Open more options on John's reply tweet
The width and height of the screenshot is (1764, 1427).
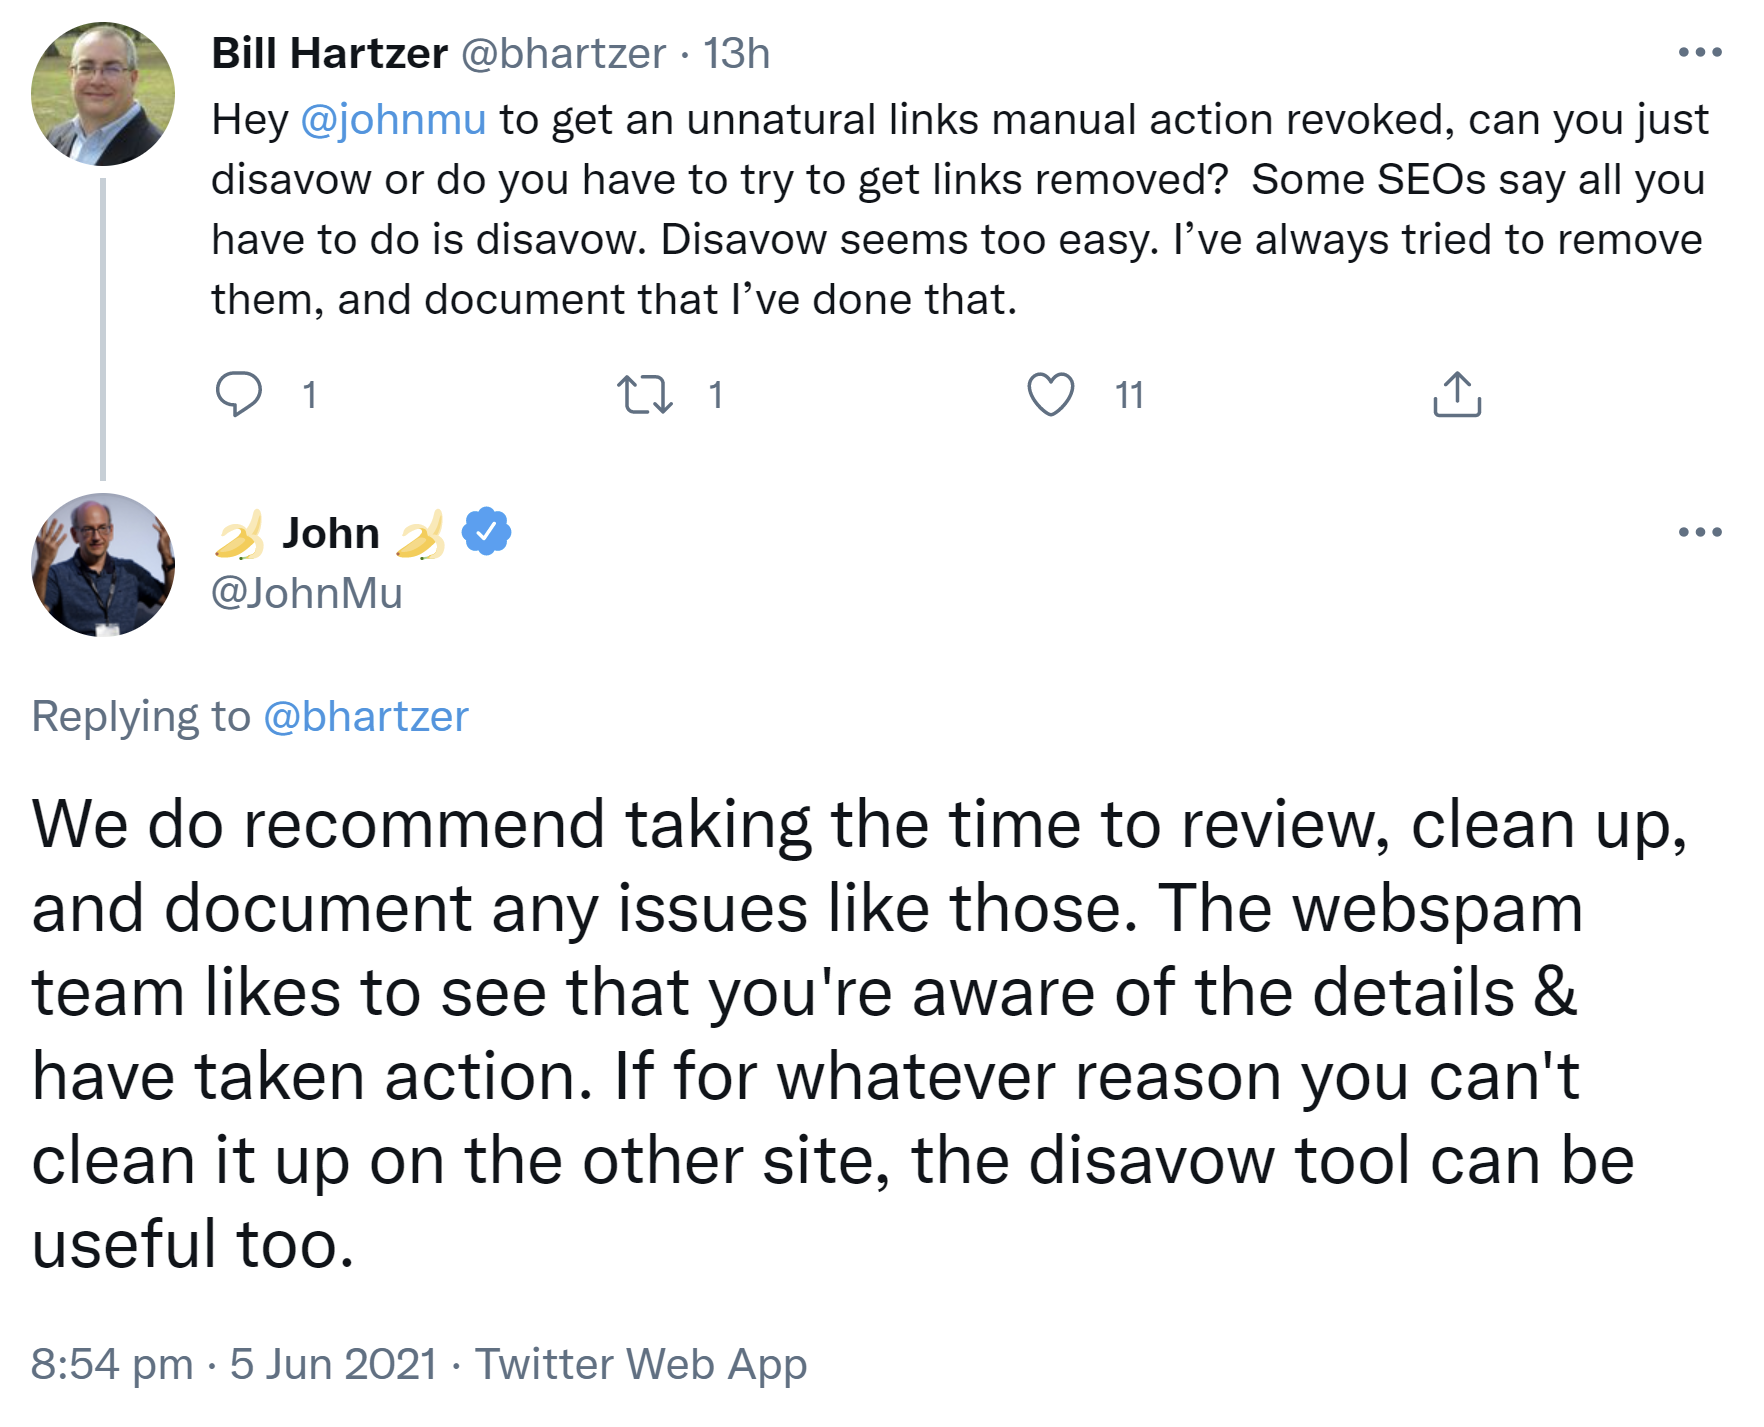1699,532
